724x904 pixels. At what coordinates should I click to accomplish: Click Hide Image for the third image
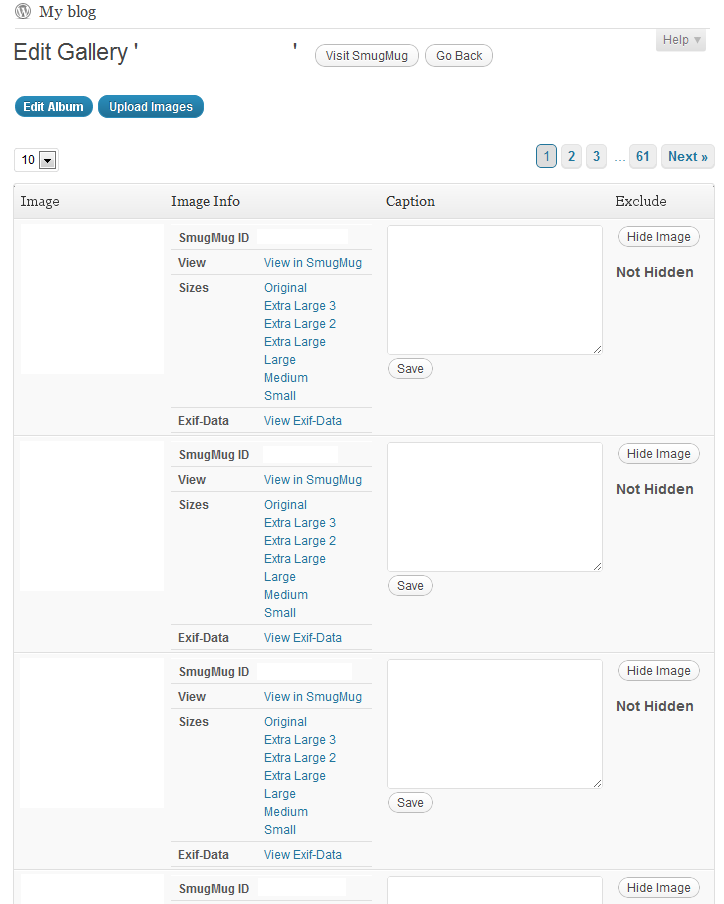click(659, 671)
